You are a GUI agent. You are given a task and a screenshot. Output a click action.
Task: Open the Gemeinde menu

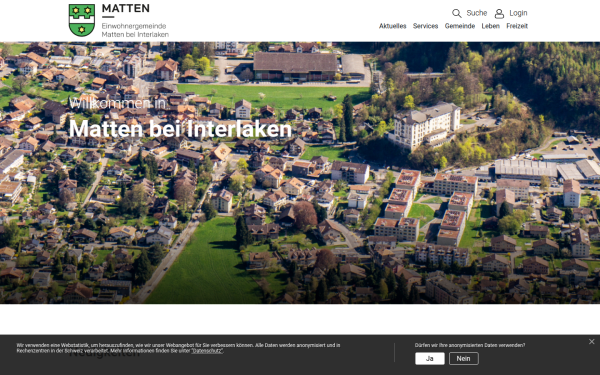(x=460, y=26)
